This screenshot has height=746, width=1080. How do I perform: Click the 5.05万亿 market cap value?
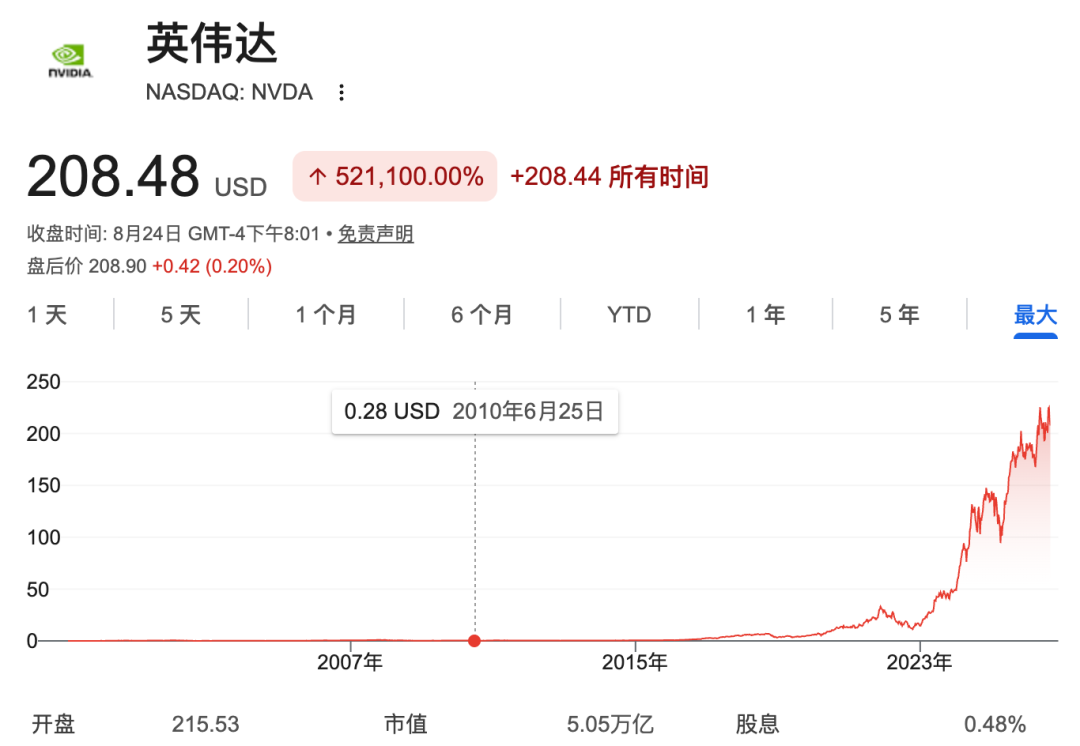tap(610, 725)
